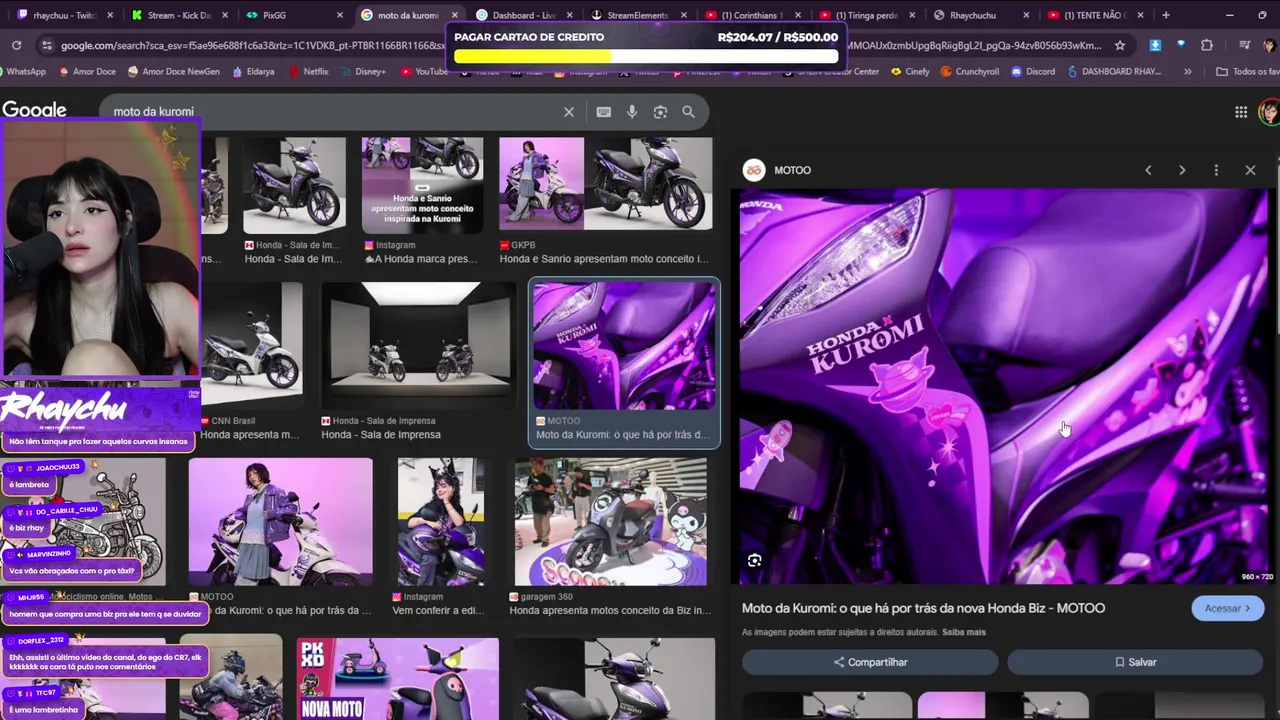1280x720 pixels.
Task: Open the Extensions puzzle menu
Action: 1207,45
